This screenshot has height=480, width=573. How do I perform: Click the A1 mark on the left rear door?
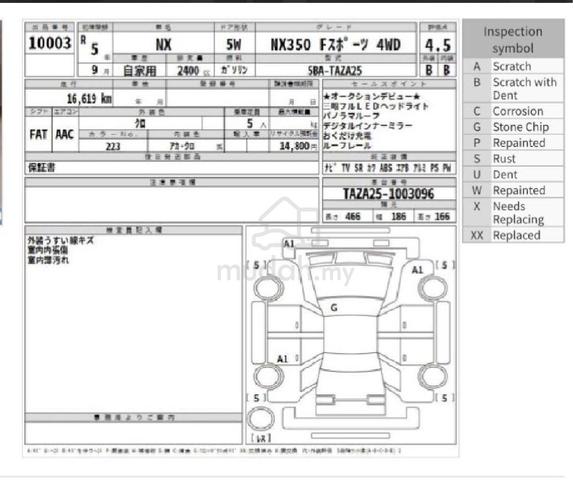tap(282, 359)
